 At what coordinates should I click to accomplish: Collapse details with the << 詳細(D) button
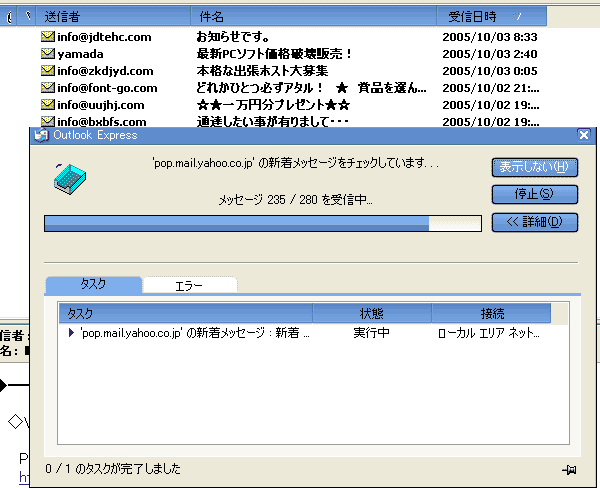[x=535, y=222]
